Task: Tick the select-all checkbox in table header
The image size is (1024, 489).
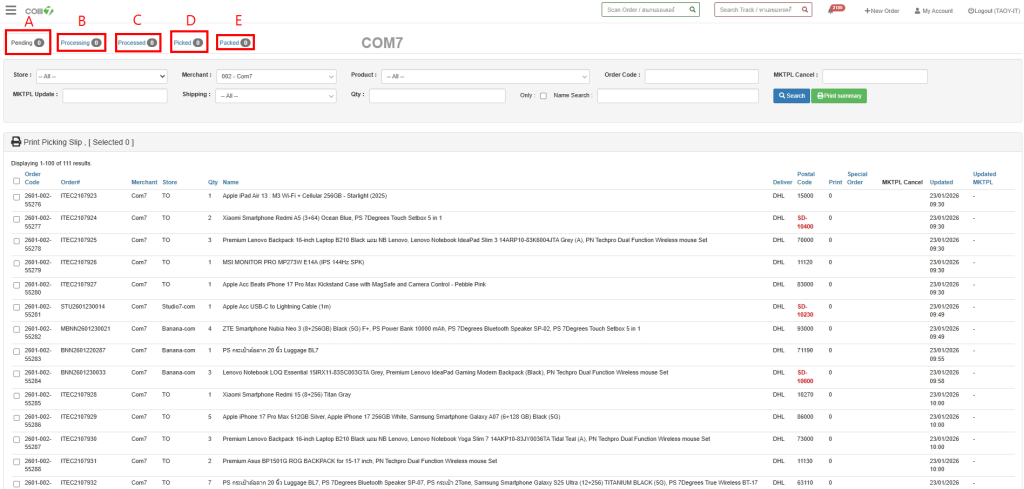Action: pyautogui.click(x=16, y=181)
